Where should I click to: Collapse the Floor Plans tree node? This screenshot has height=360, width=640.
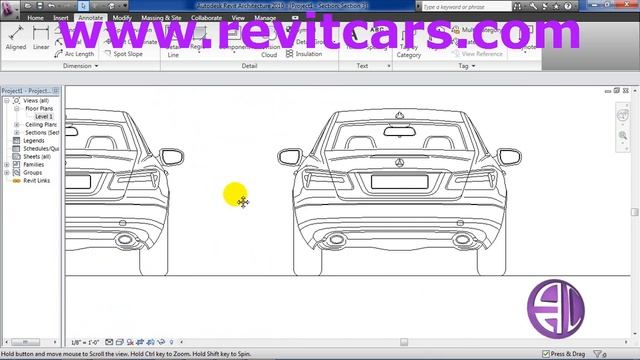(17, 109)
